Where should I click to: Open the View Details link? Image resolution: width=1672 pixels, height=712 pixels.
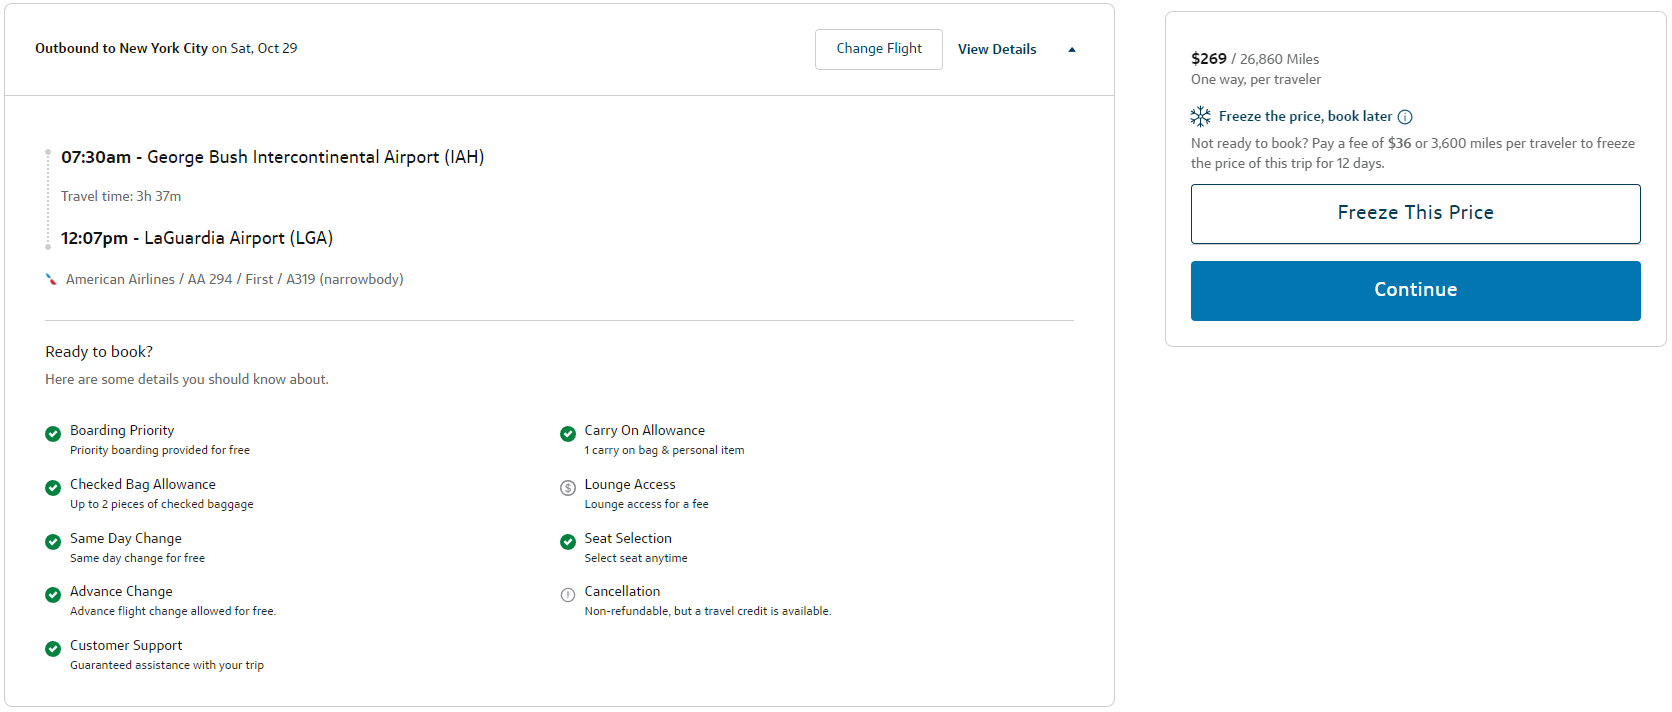point(997,49)
